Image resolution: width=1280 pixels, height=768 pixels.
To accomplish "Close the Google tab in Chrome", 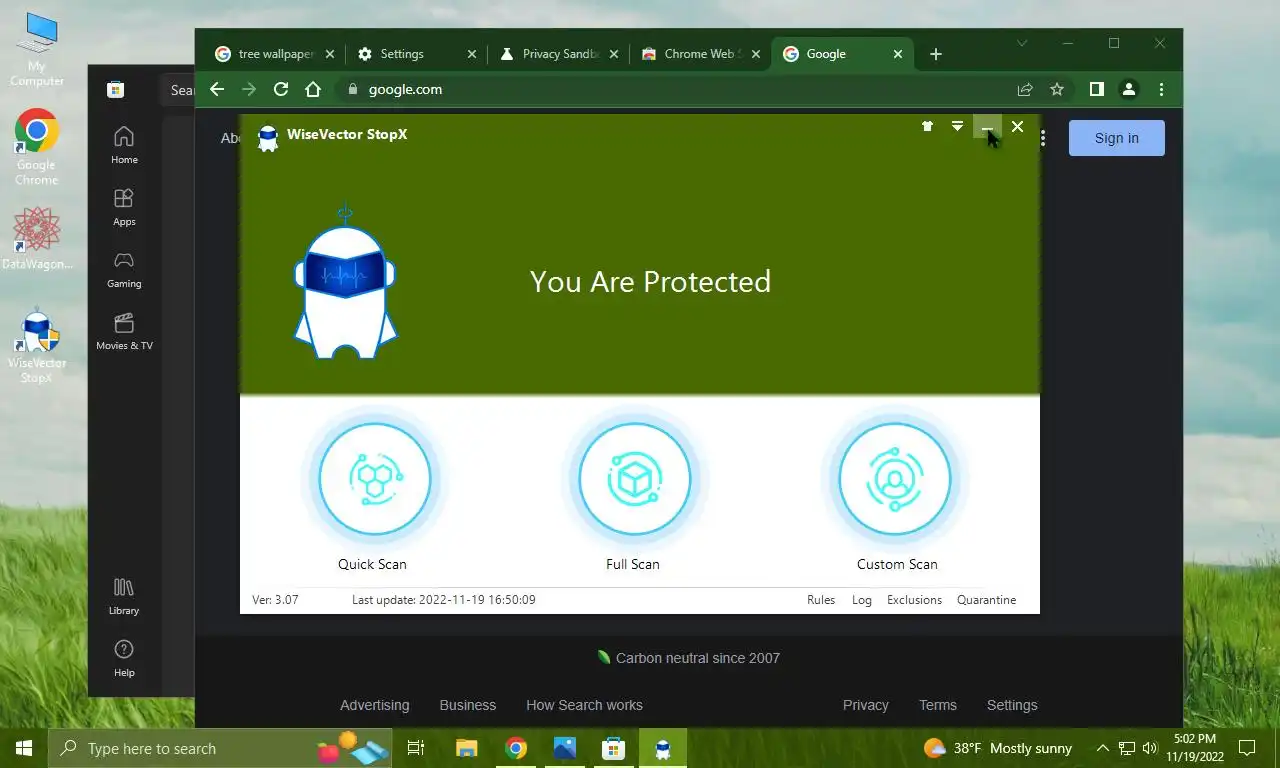I will point(898,54).
